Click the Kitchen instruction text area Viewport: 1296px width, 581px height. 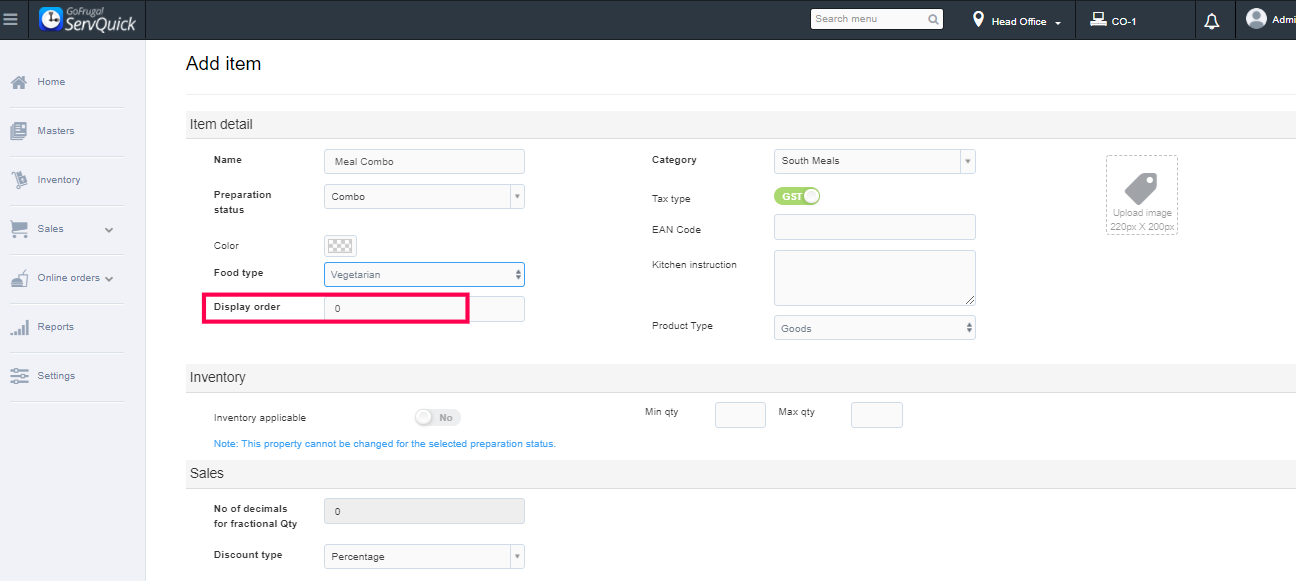click(x=874, y=277)
